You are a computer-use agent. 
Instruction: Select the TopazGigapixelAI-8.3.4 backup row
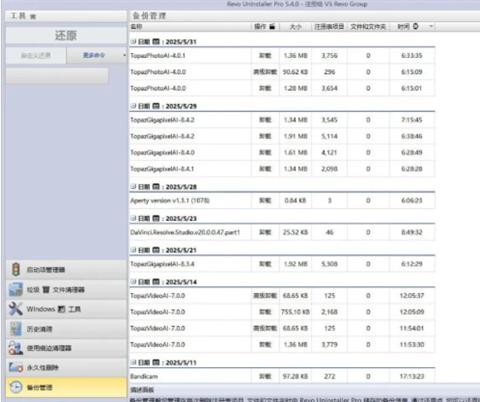tap(282, 264)
